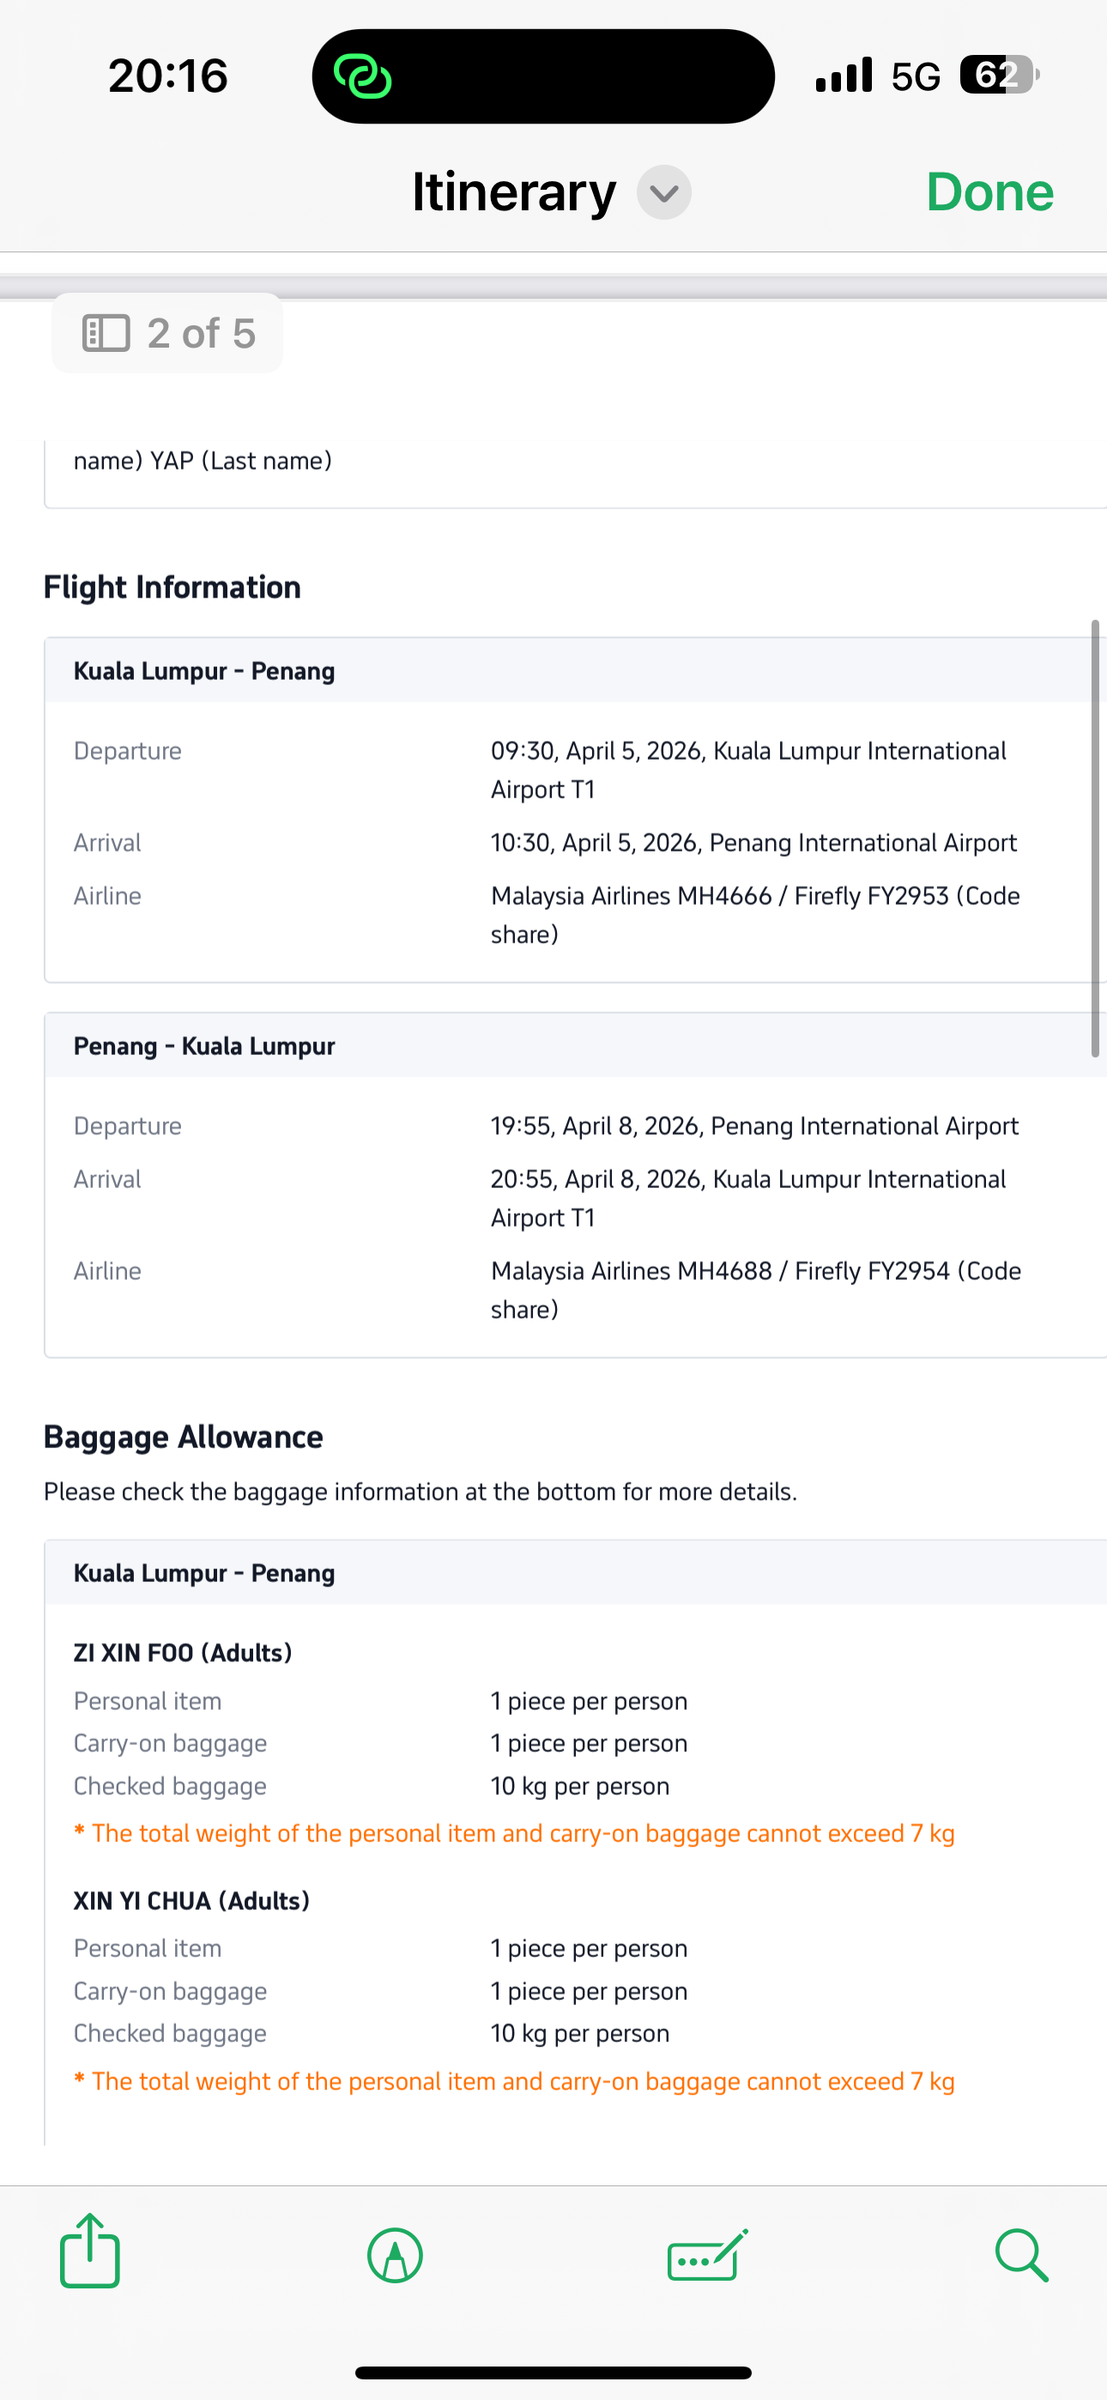Tap the Share icon in bottom toolbar
1107x2400 pixels.
90,2252
